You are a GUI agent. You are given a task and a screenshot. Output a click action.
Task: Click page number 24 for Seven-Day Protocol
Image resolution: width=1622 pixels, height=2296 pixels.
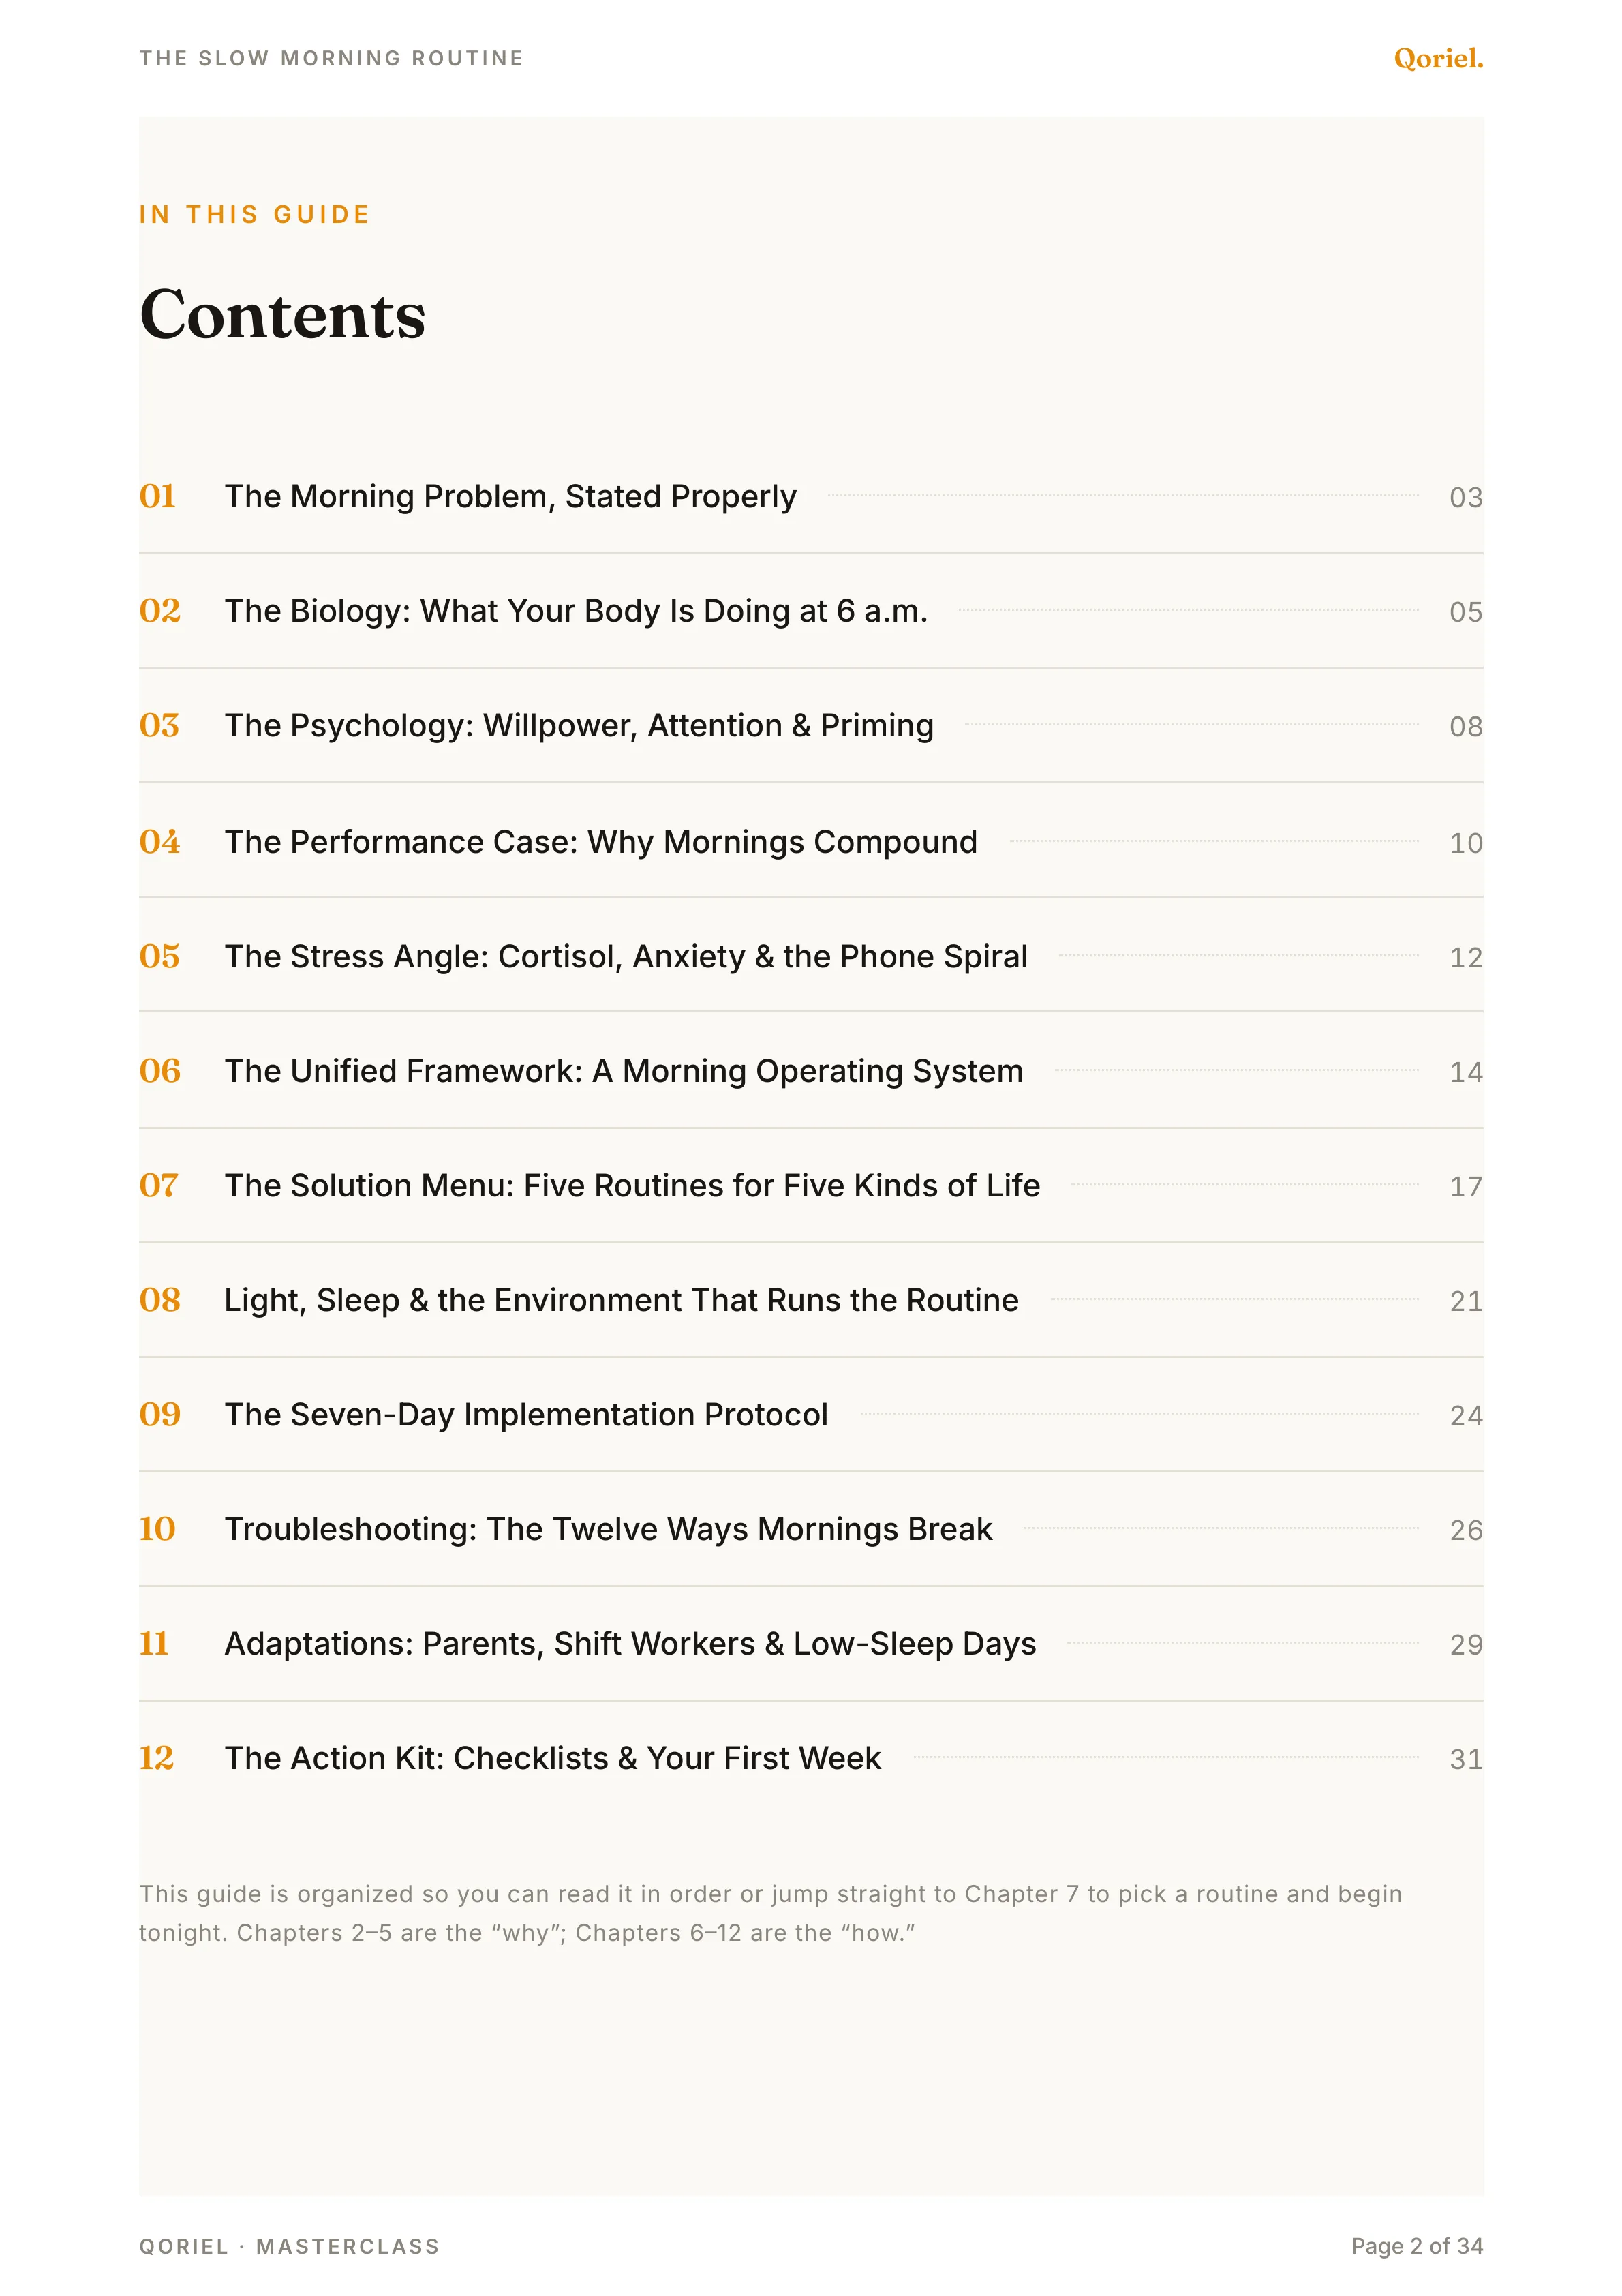(1466, 1415)
